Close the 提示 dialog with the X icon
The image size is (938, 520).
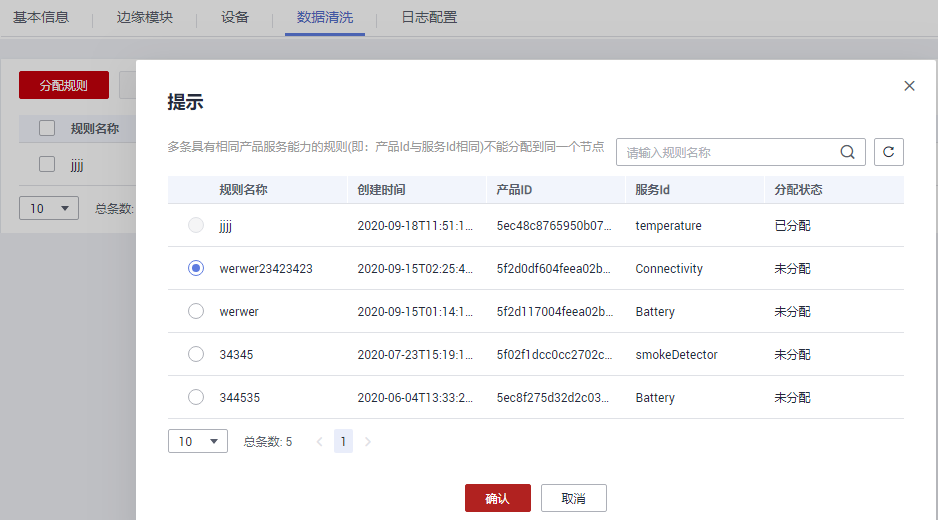909,86
